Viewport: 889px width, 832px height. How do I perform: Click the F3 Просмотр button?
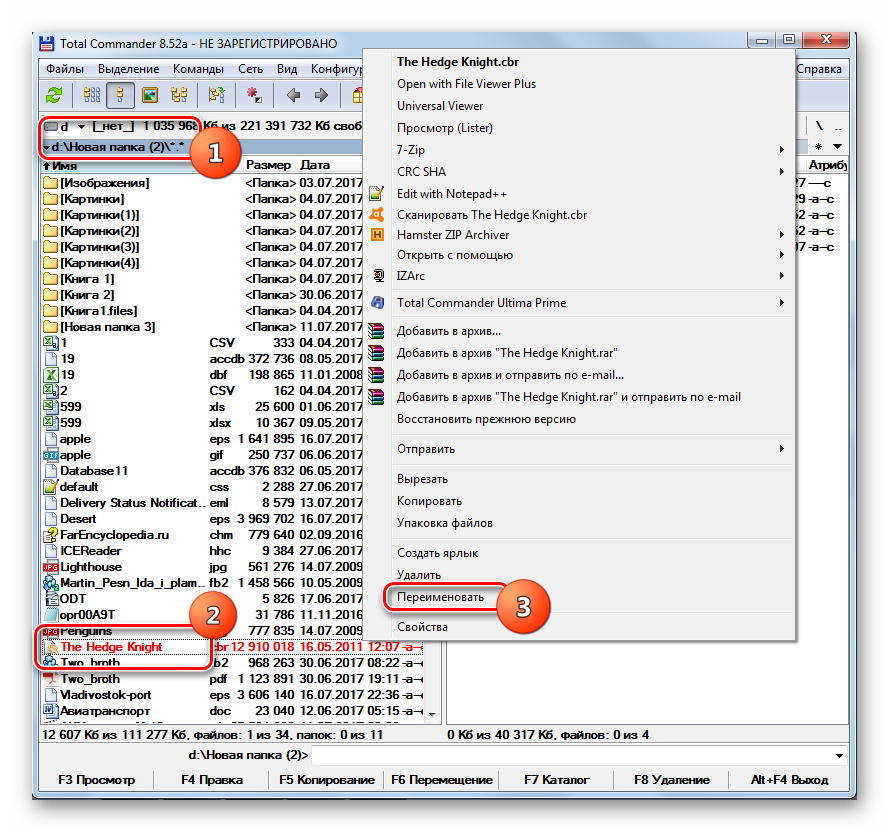point(96,780)
